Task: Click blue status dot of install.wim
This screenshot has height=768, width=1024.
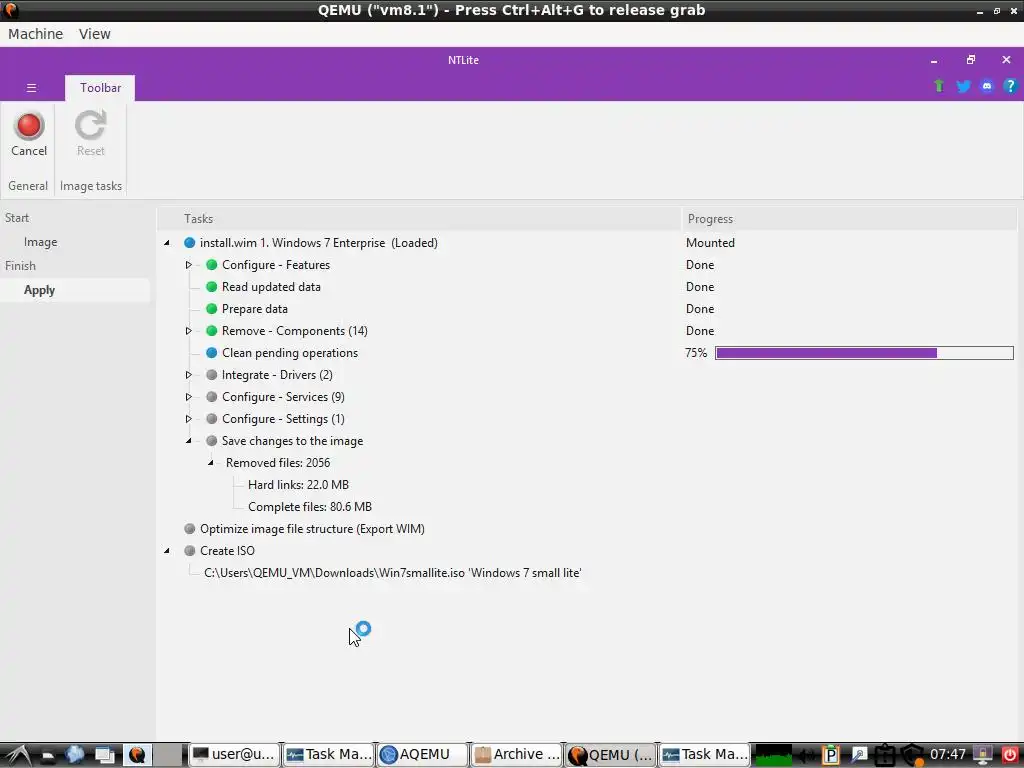Action: click(x=189, y=243)
